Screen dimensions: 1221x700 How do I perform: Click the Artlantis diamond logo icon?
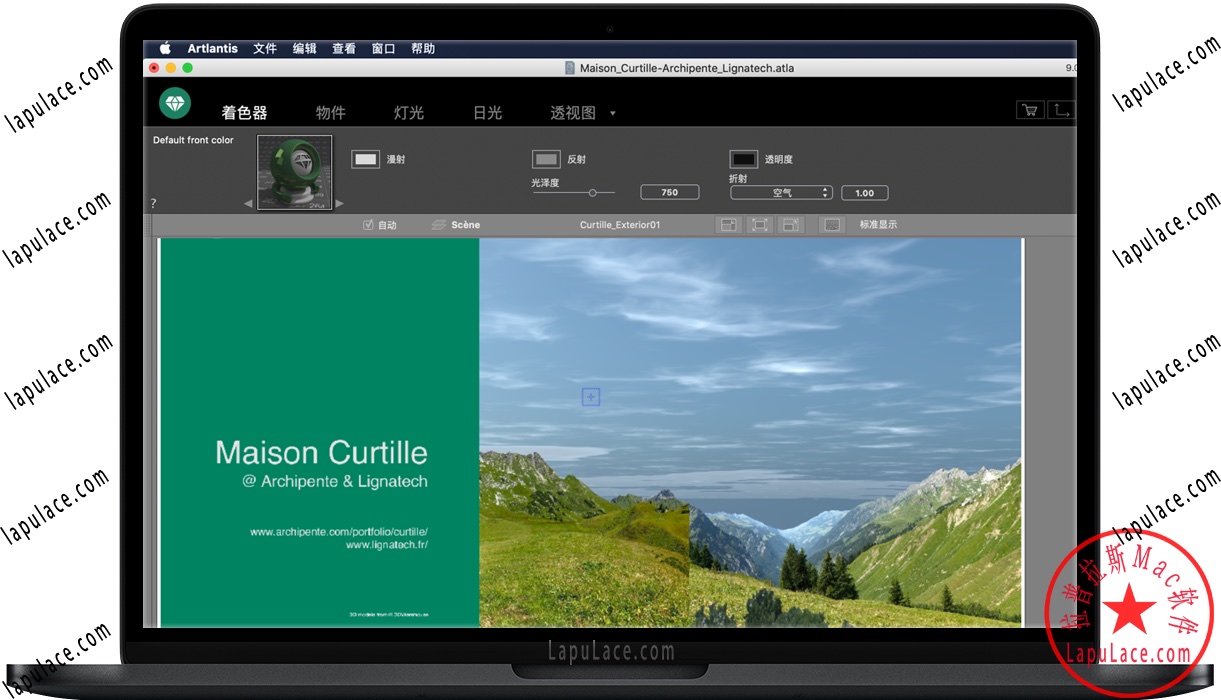tap(173, 103)
